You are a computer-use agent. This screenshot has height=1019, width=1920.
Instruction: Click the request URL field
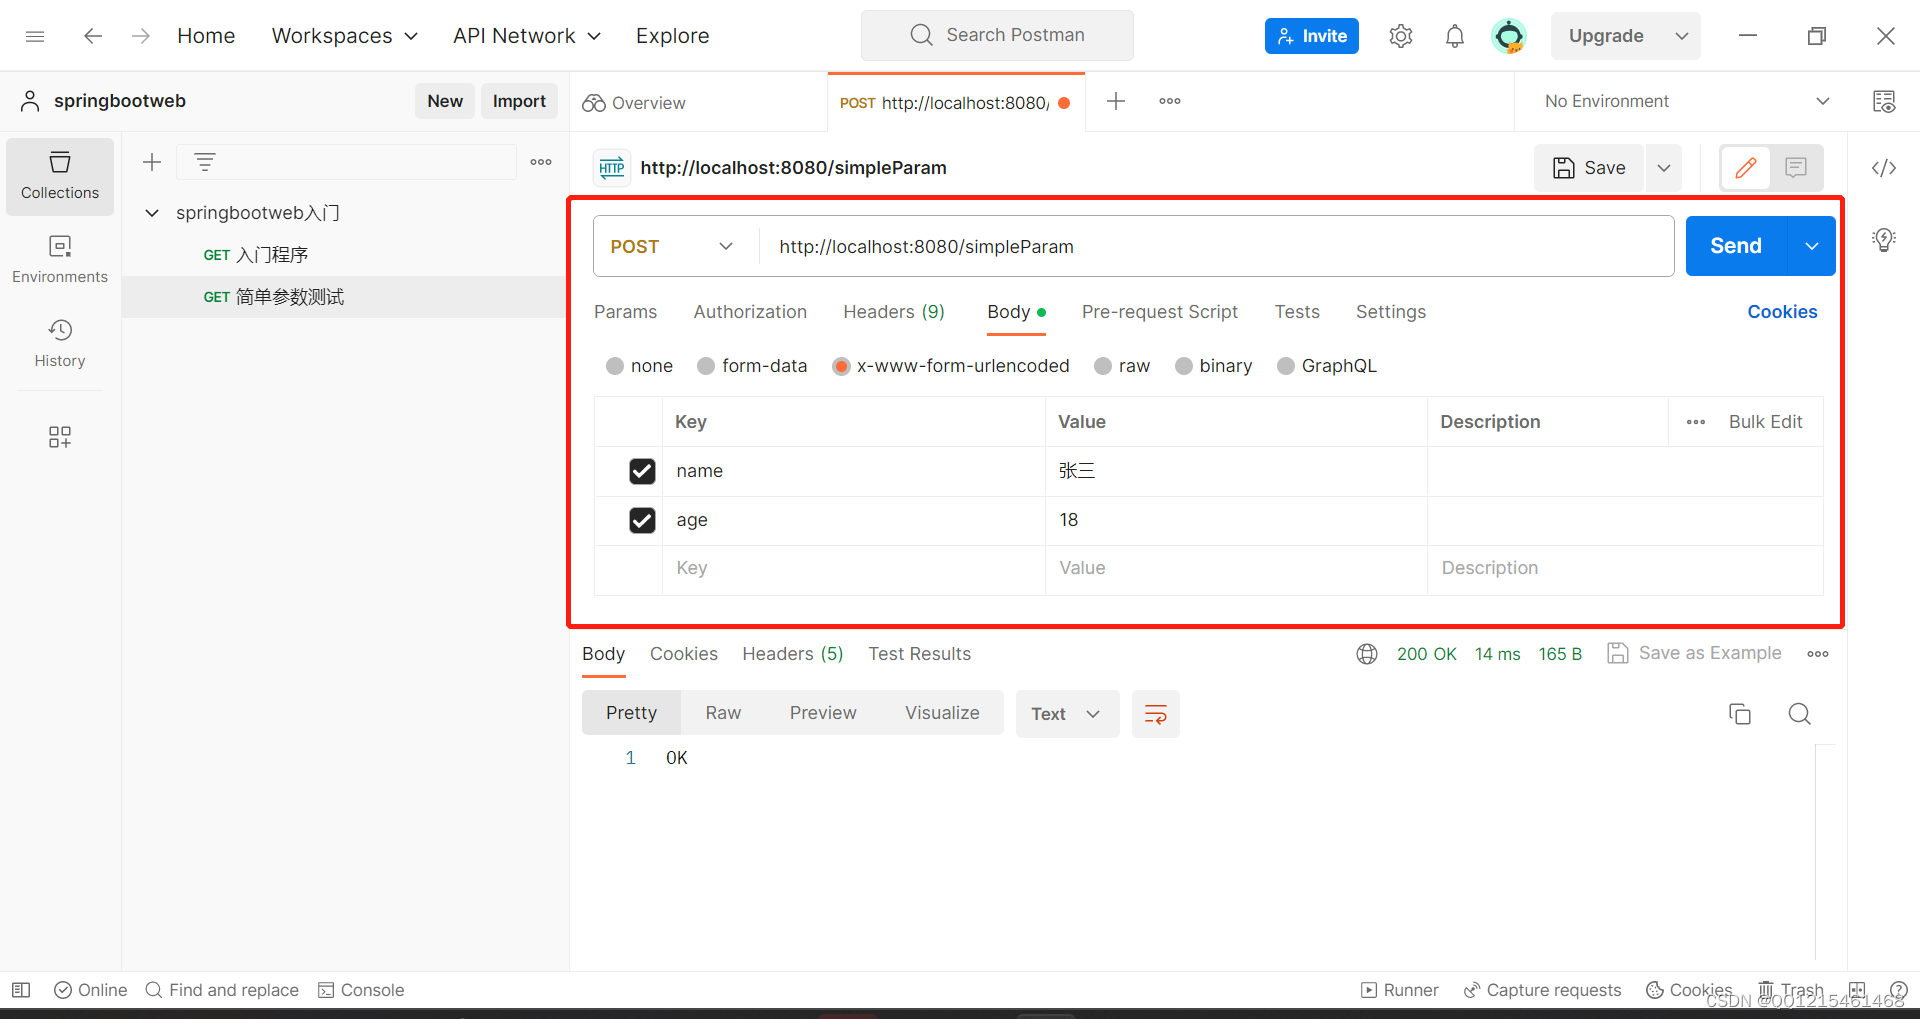1215,247
